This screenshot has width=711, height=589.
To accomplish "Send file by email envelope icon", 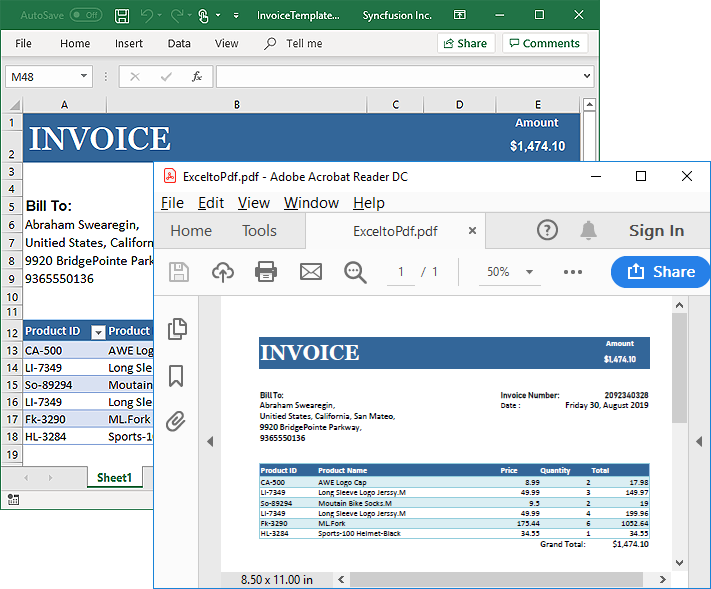I will [311, 272].
